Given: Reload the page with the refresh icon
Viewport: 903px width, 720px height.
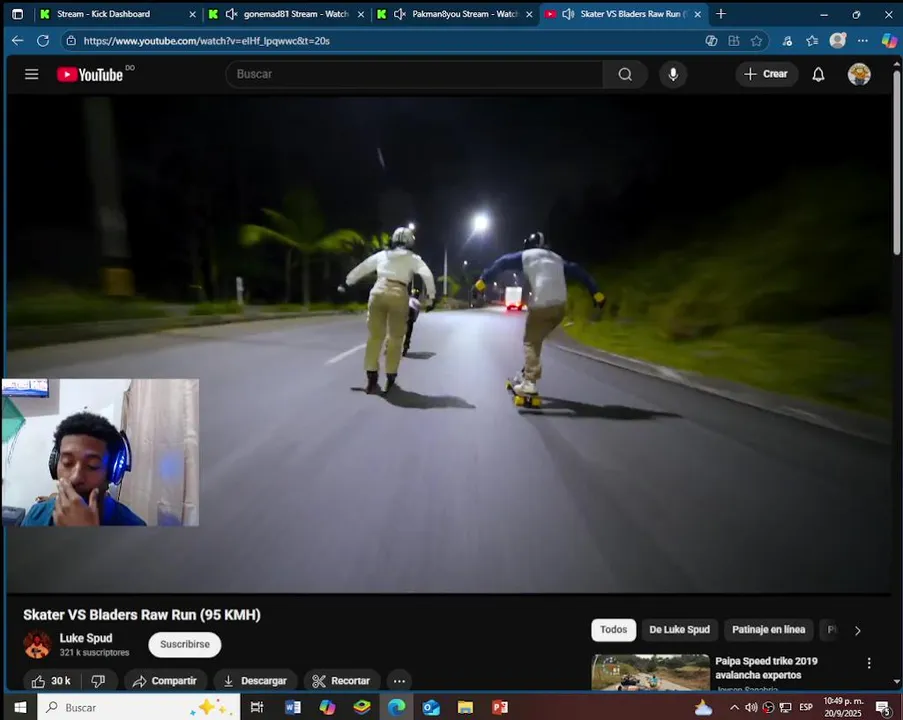Looking at the screenshot, I should [x=43, y=40].
